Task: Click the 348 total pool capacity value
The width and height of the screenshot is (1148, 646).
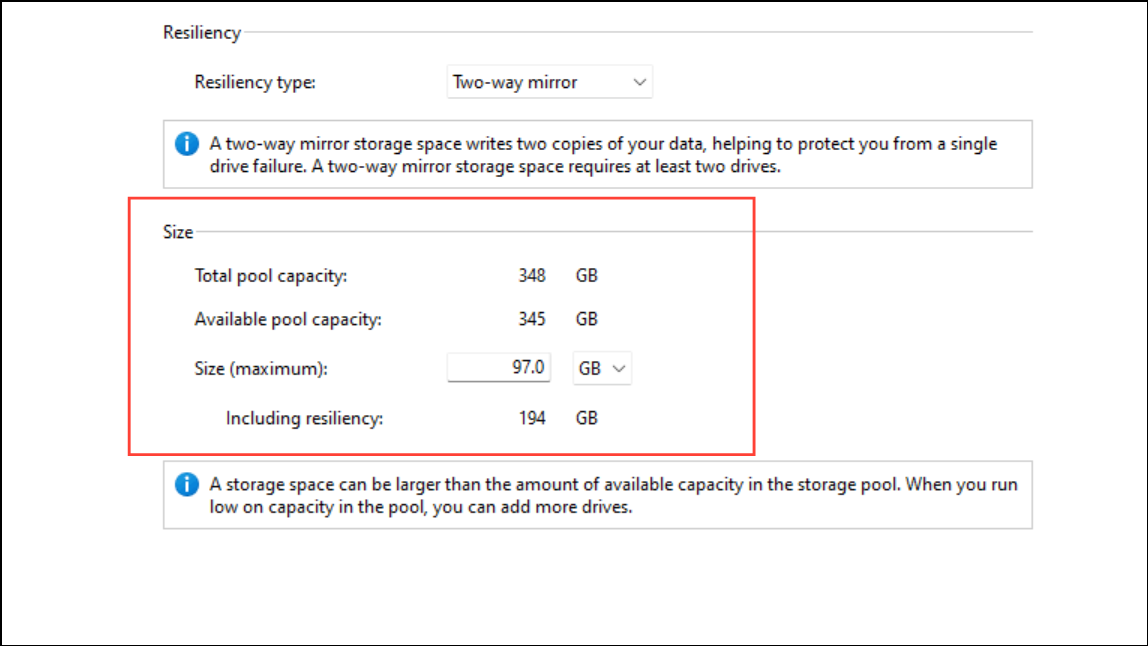Action: point(532,275)
